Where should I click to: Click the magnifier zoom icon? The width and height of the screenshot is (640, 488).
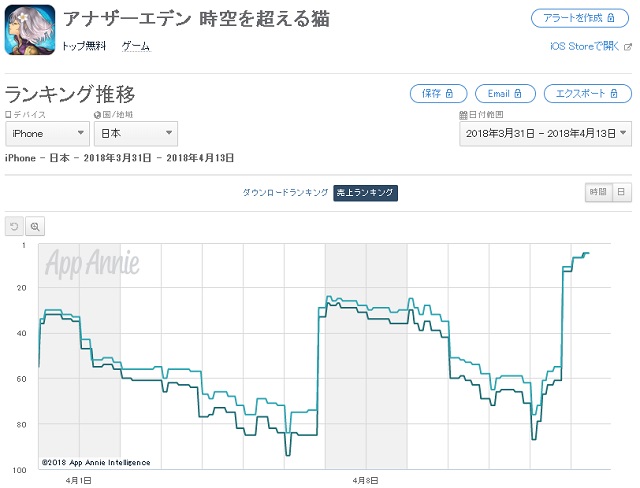click(x=35, y=226)
